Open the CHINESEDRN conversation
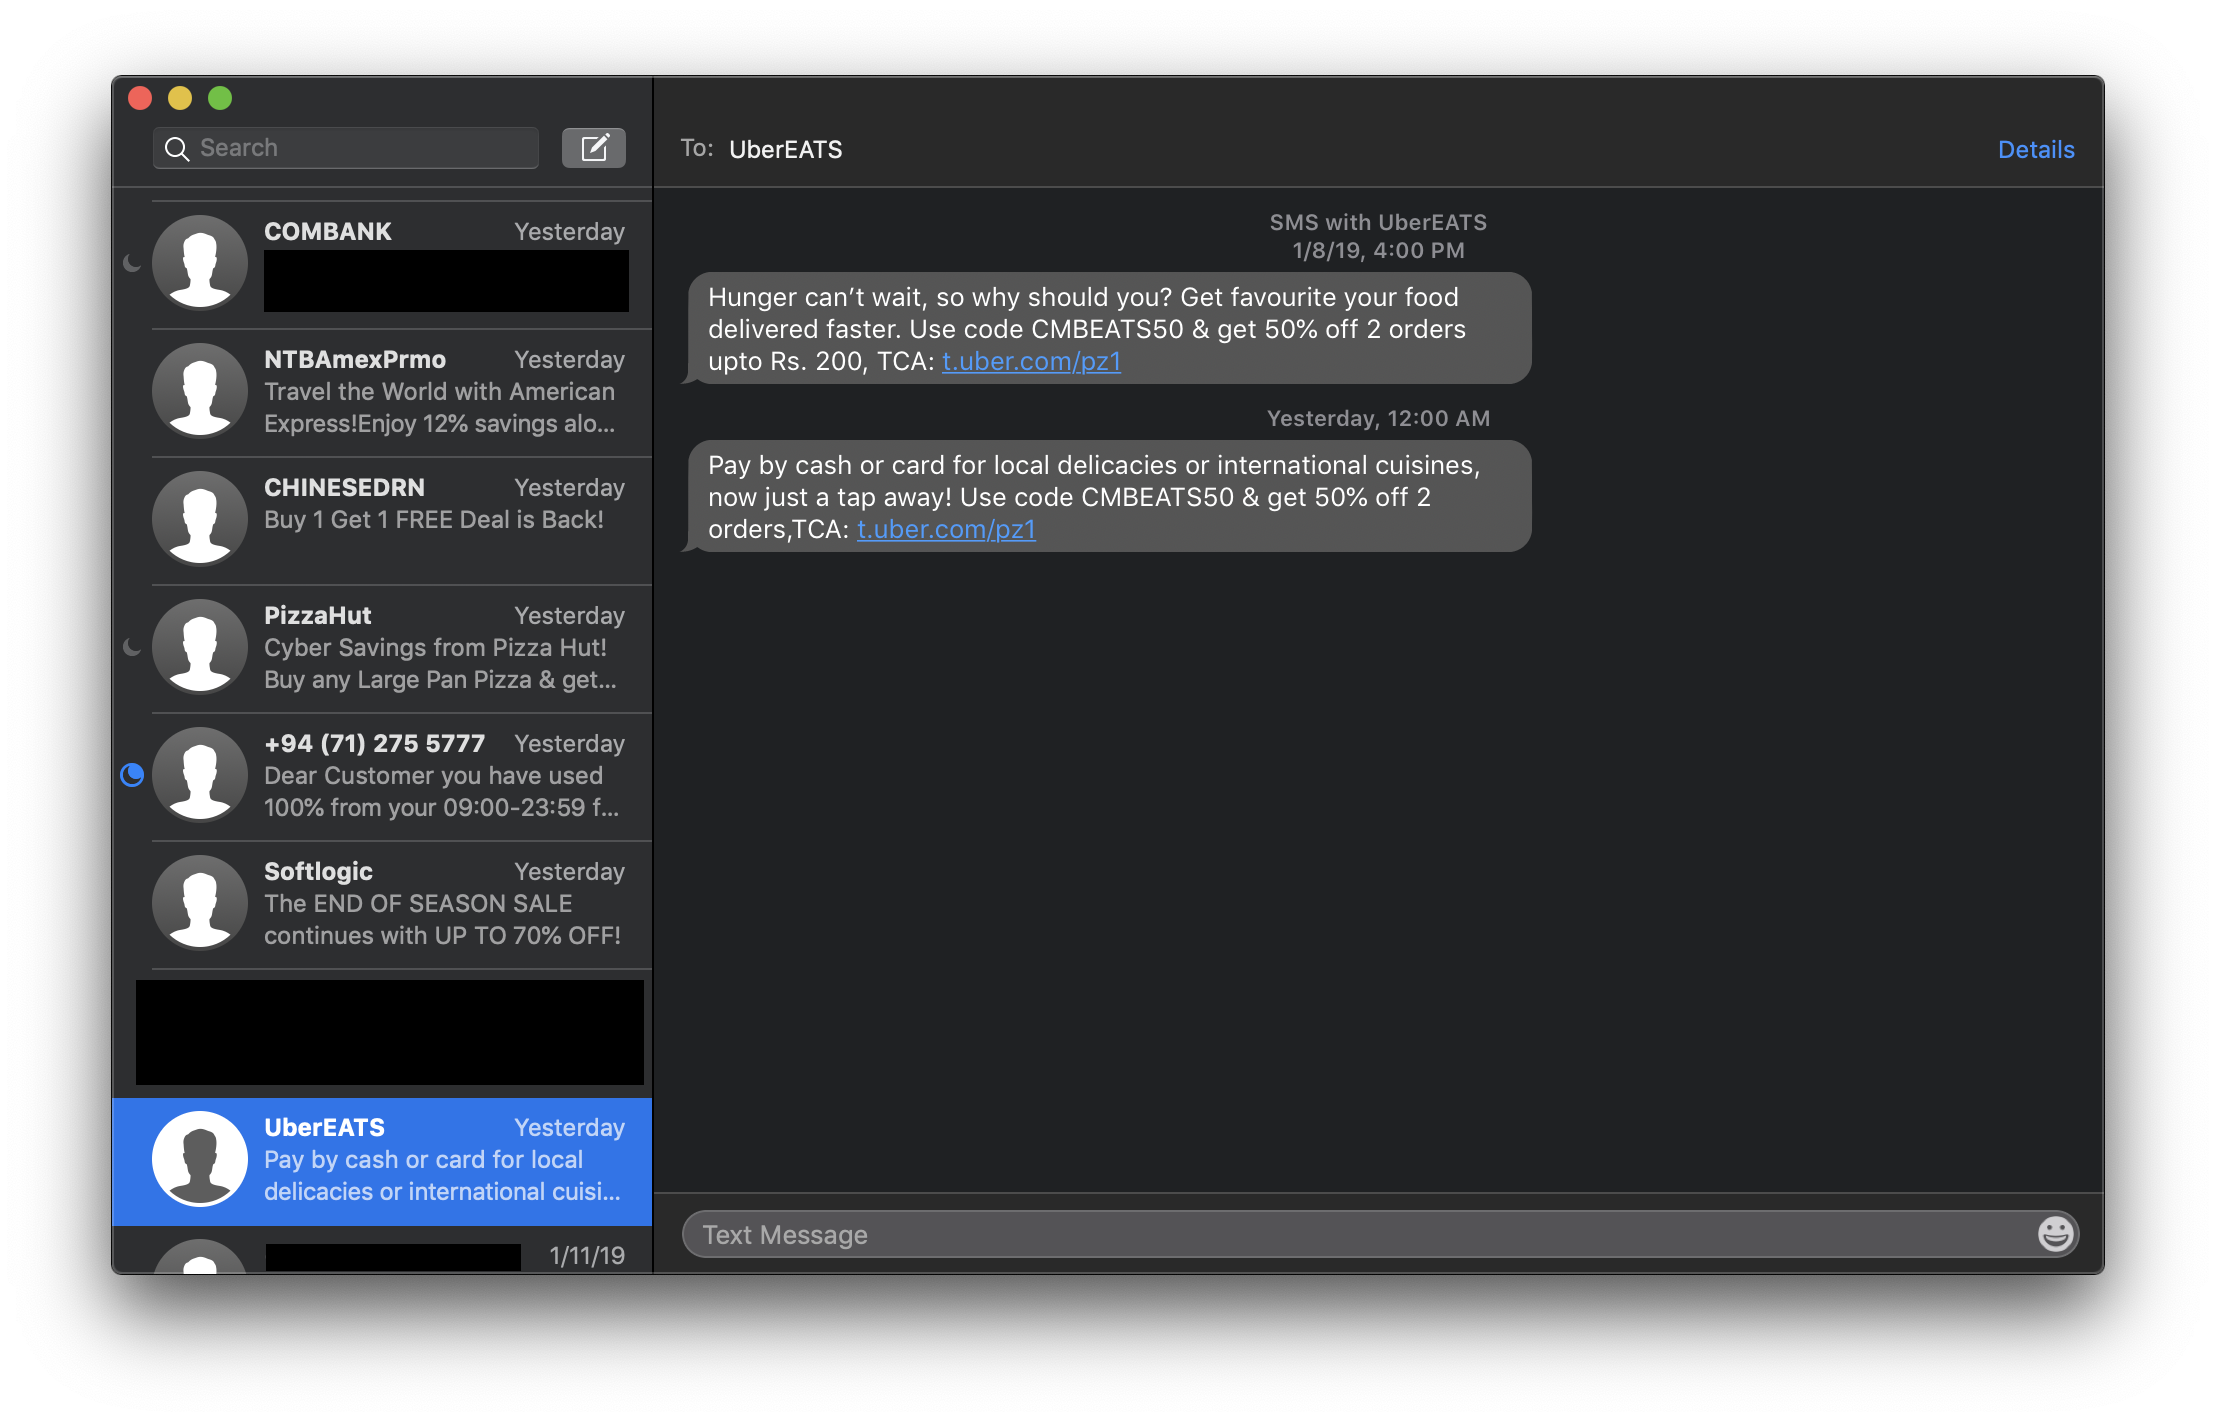 pos(440,520)
